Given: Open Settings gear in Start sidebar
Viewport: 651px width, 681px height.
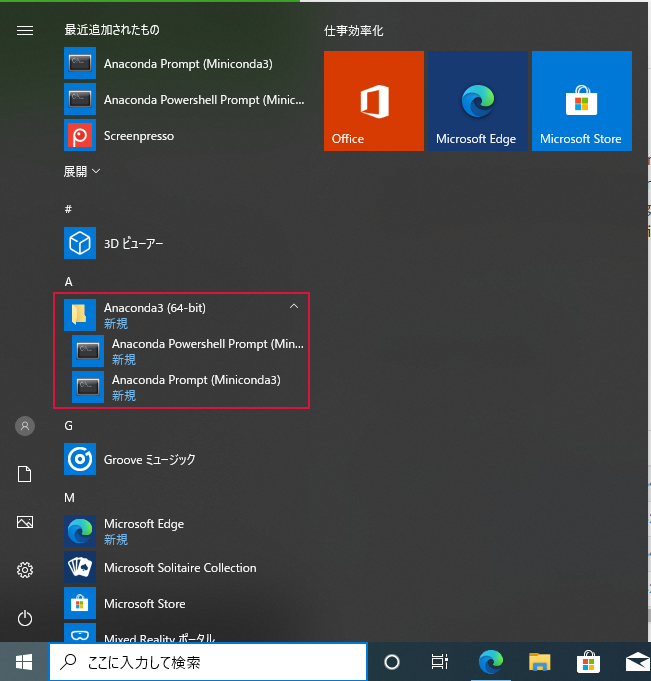Looking at the screenshot, I should pyautogui.click(x=25, y=570).
